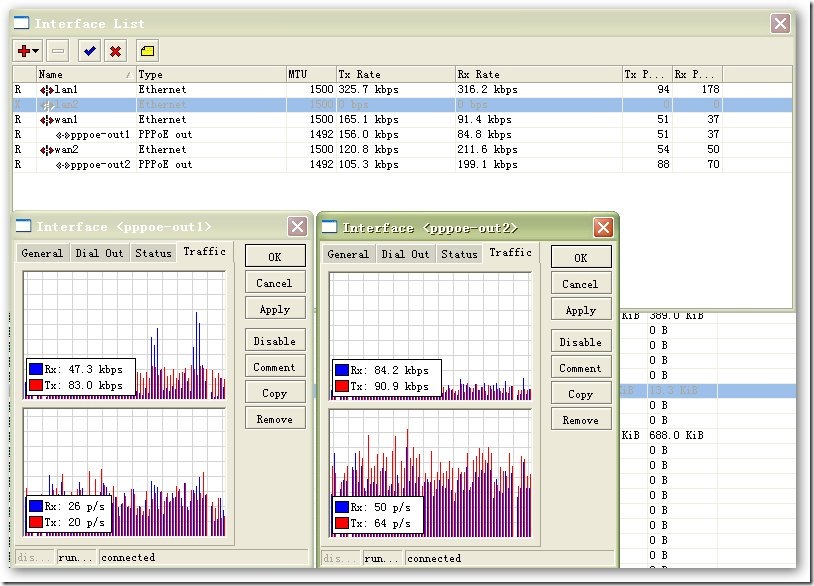Click Remove in pppoe-out1 dialog

tap(275, 419)
